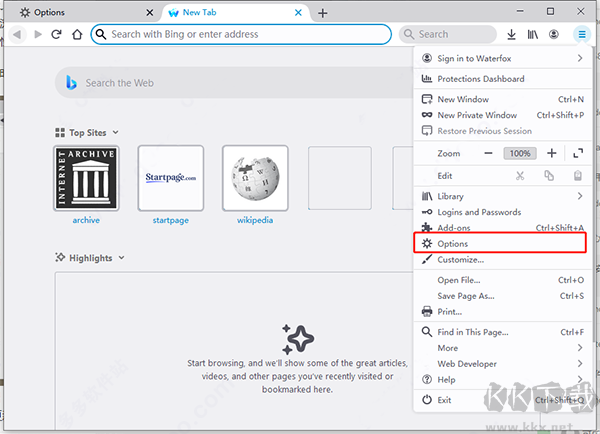Expand the More submenu
This screenshot has height=434, width=600.
(502, 348)
